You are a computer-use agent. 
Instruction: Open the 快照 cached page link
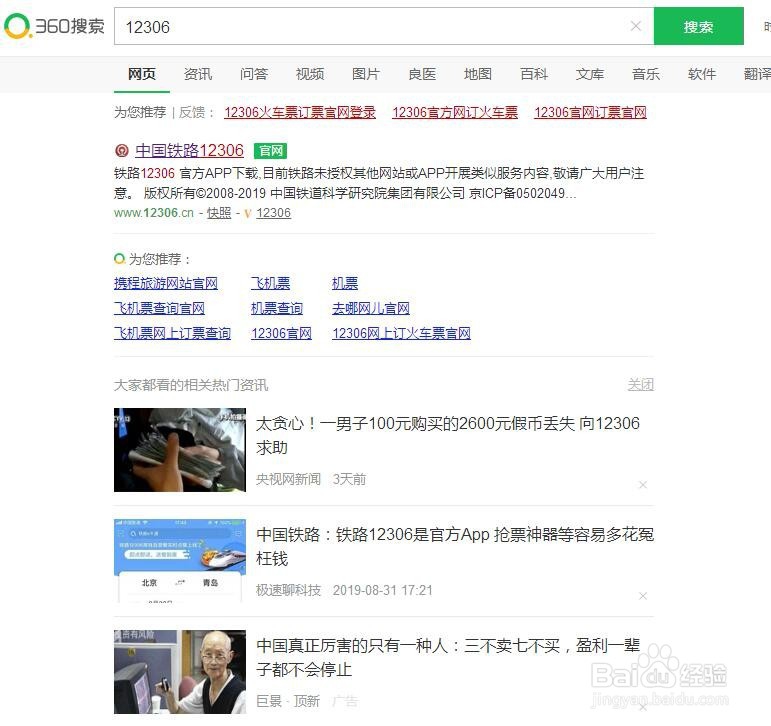click(x=219, y=213)
